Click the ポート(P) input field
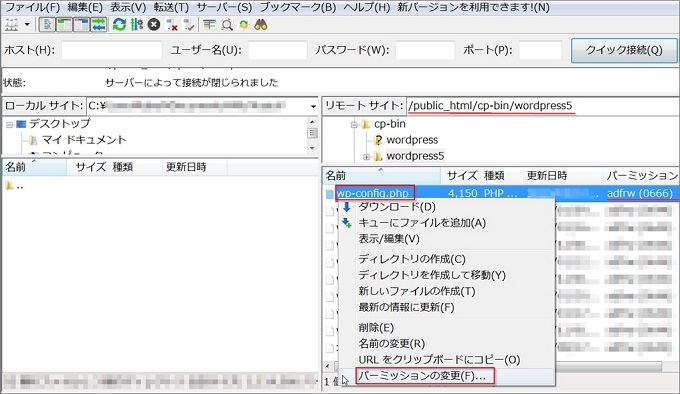680x394 pixels. [x=540, y=50]
